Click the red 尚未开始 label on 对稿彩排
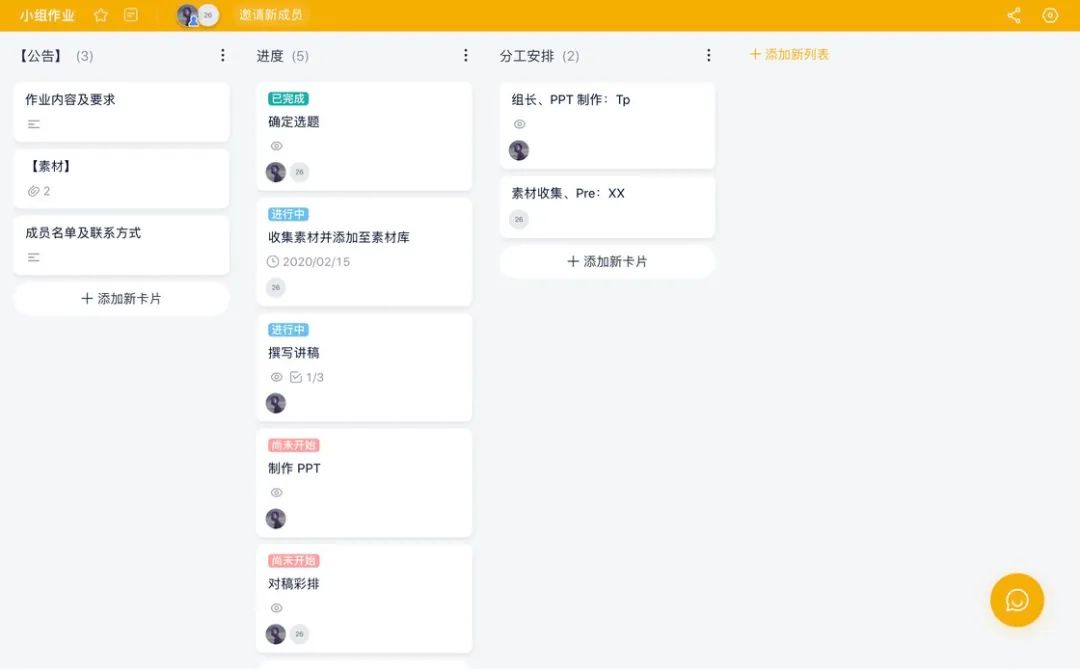 294,561
